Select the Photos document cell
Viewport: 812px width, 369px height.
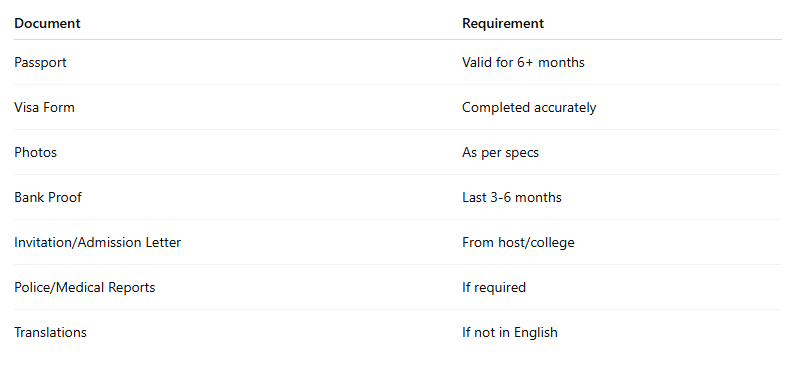[36, 152]
